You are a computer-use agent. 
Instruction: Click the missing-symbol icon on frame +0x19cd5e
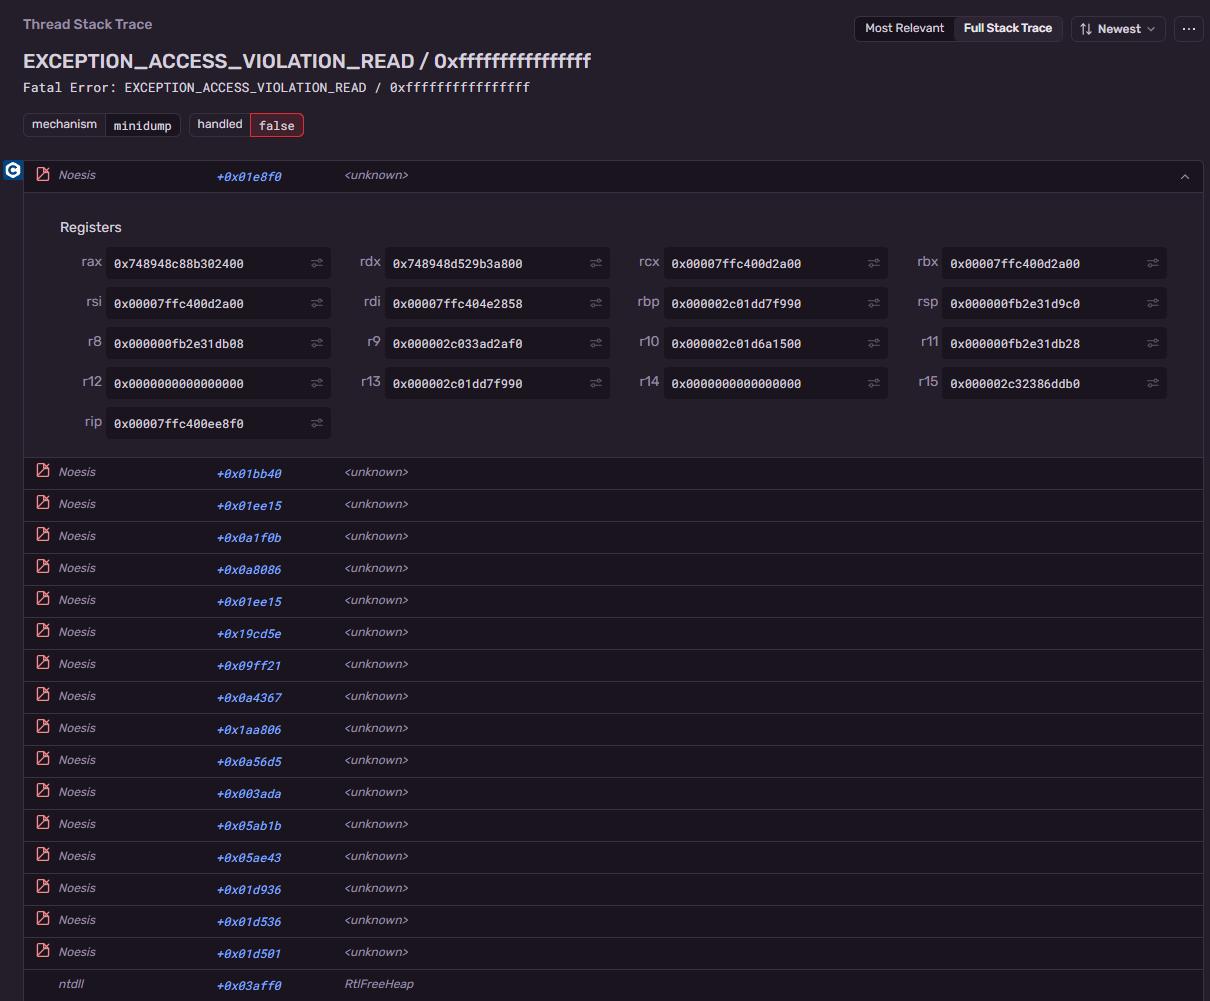[43, 631]
